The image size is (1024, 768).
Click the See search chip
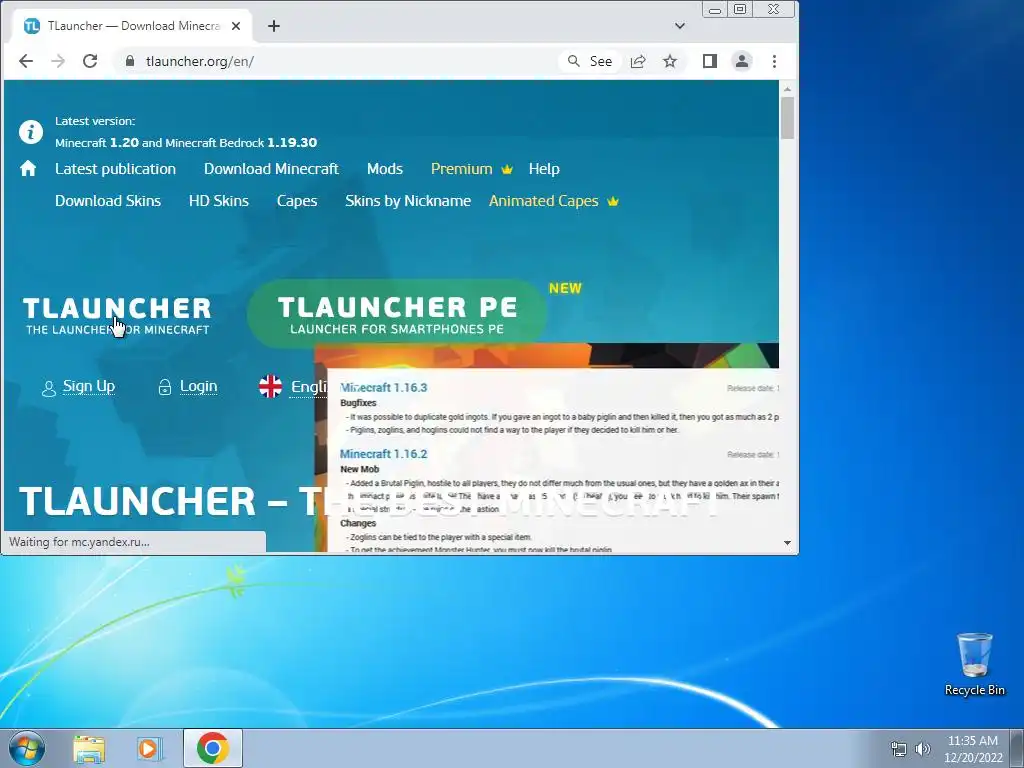pos(590,61)
